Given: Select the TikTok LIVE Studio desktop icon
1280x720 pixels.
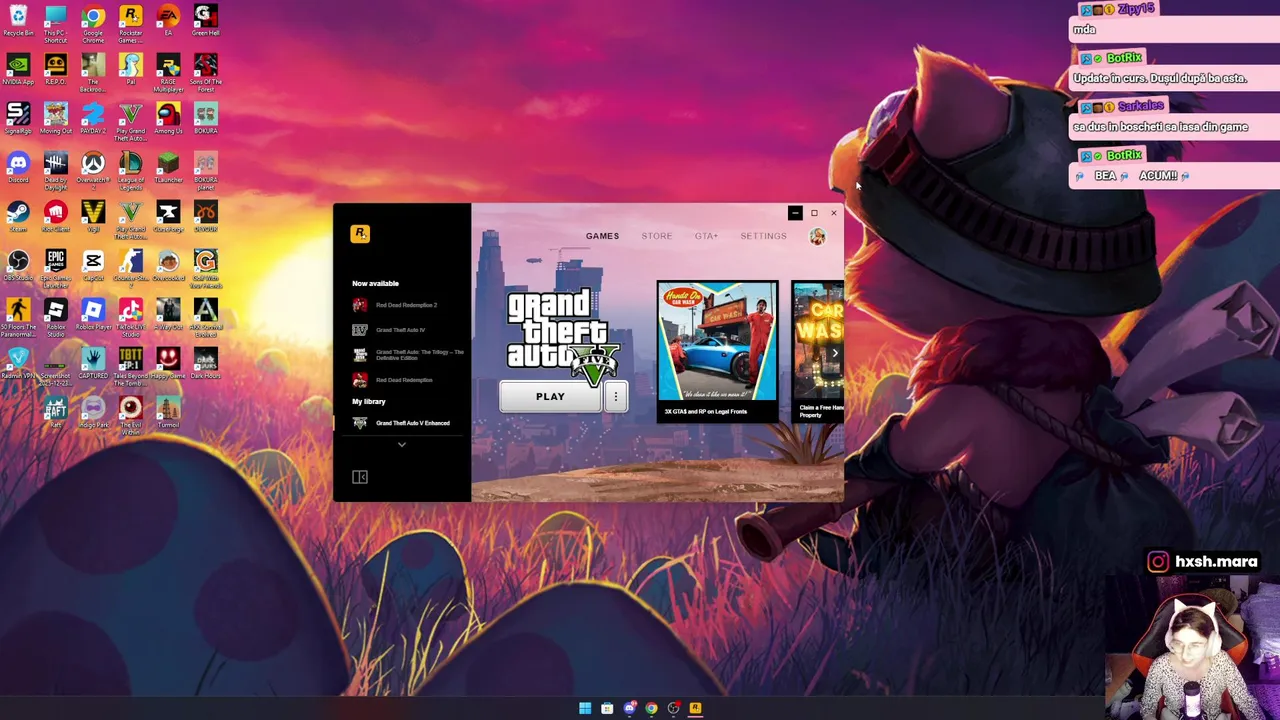Looking at the screenshot, I should coord(130,318).
